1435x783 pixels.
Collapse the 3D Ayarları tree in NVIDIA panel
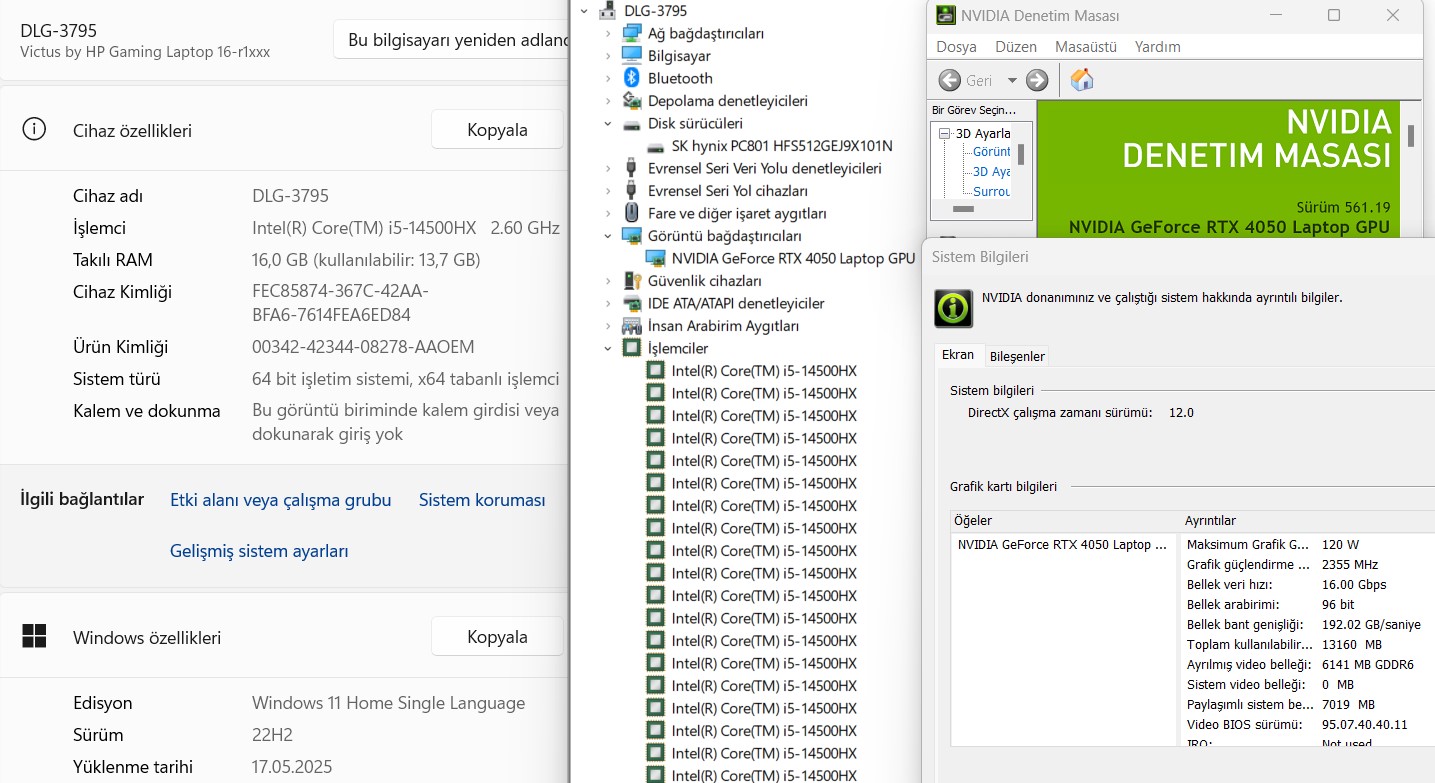point(943,133)
